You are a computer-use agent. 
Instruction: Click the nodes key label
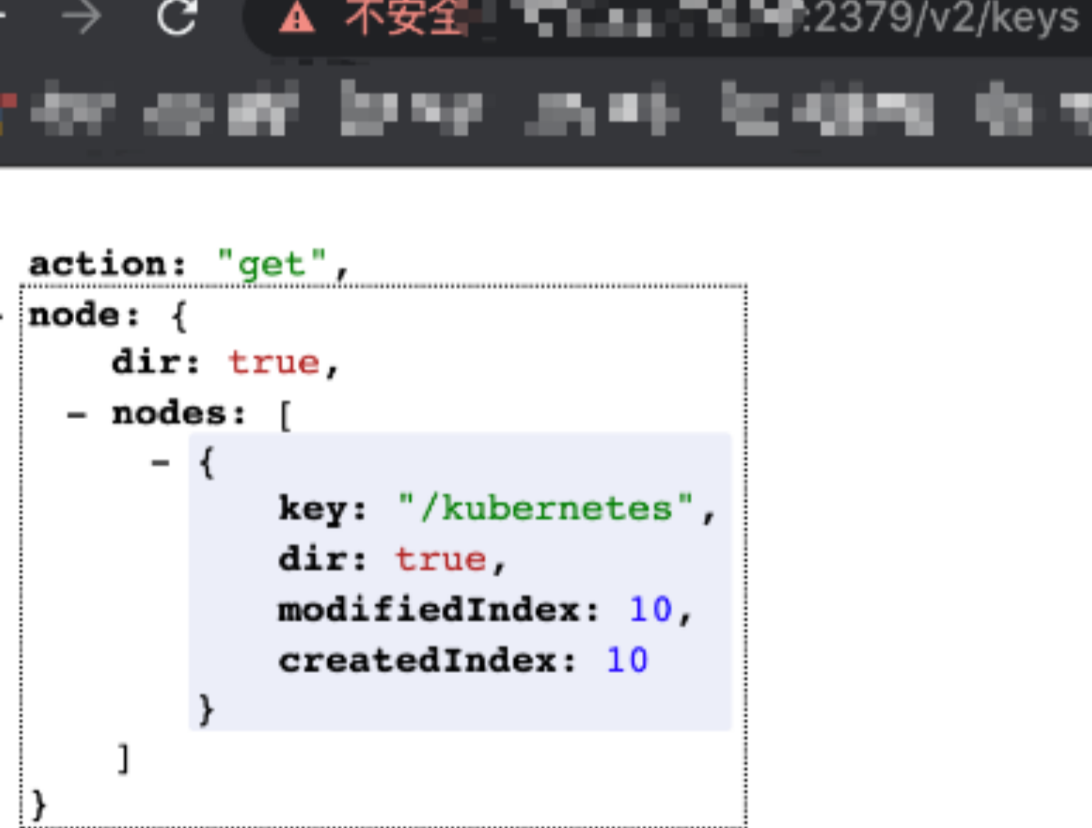click(178, 414)
